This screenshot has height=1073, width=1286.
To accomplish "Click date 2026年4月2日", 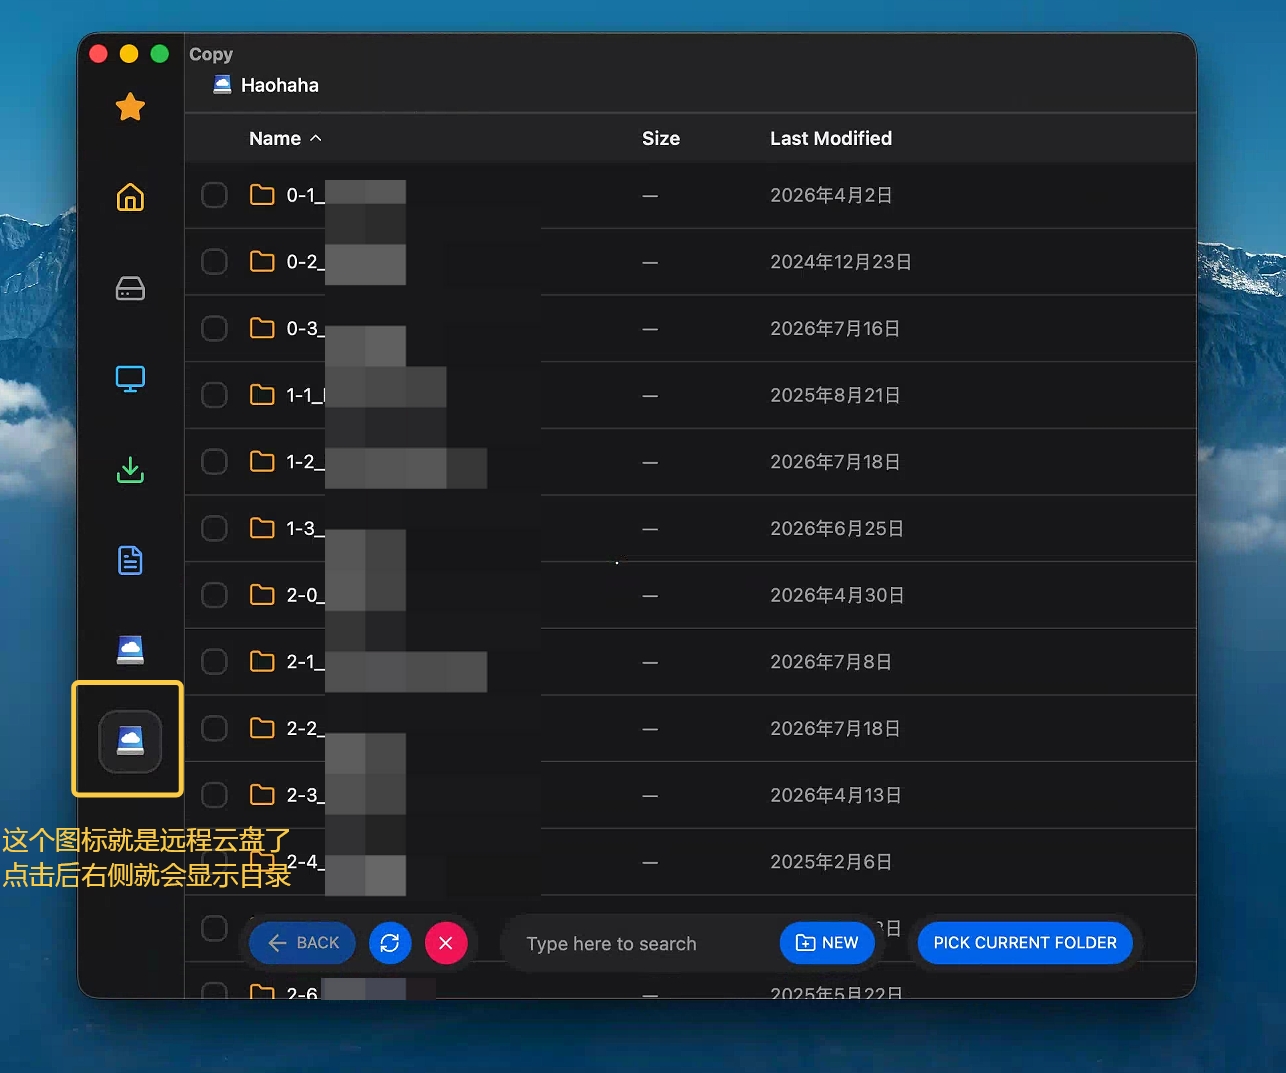I will [x=831, y=195].
